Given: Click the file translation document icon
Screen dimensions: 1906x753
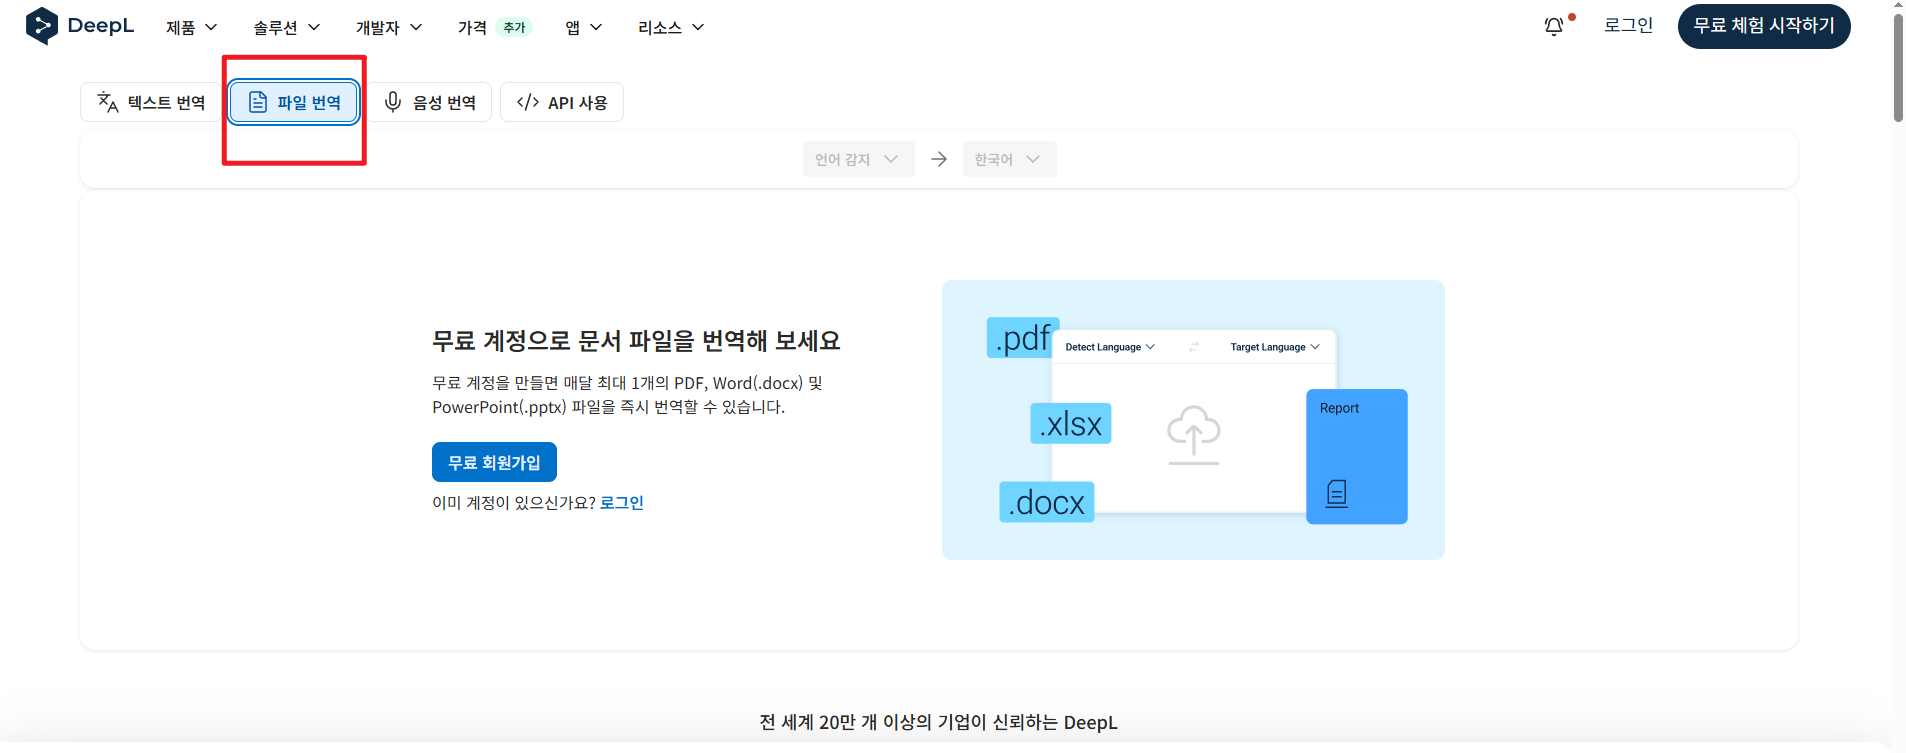Looking at the screenshot, I should (x=258, y=102).
